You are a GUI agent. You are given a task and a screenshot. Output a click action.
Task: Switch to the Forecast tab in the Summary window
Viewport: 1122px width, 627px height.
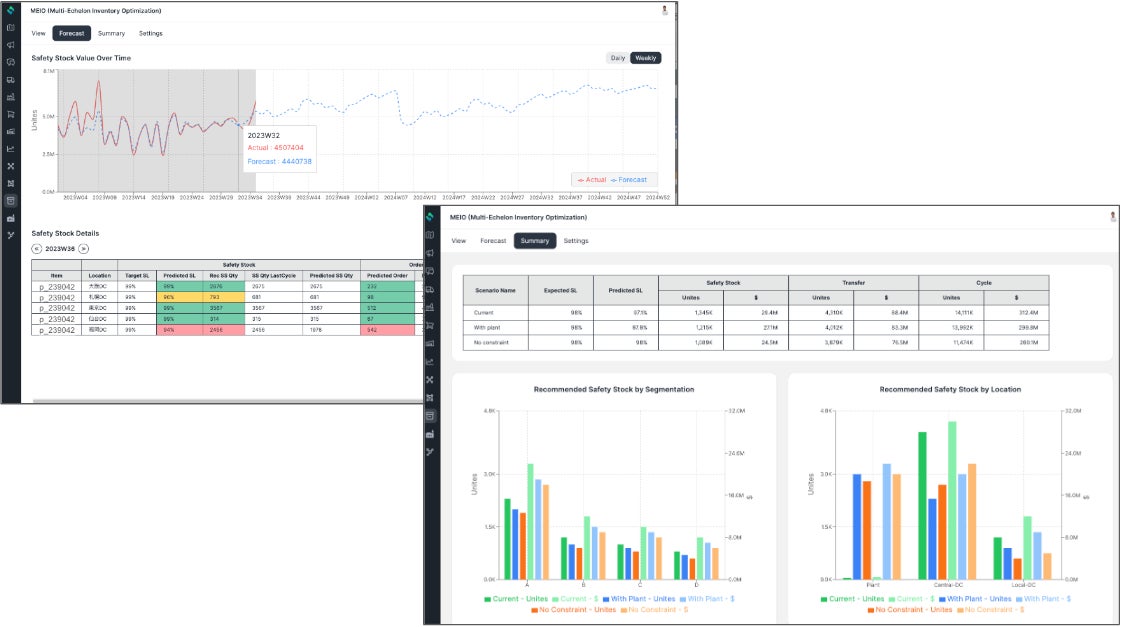point(493,241)
